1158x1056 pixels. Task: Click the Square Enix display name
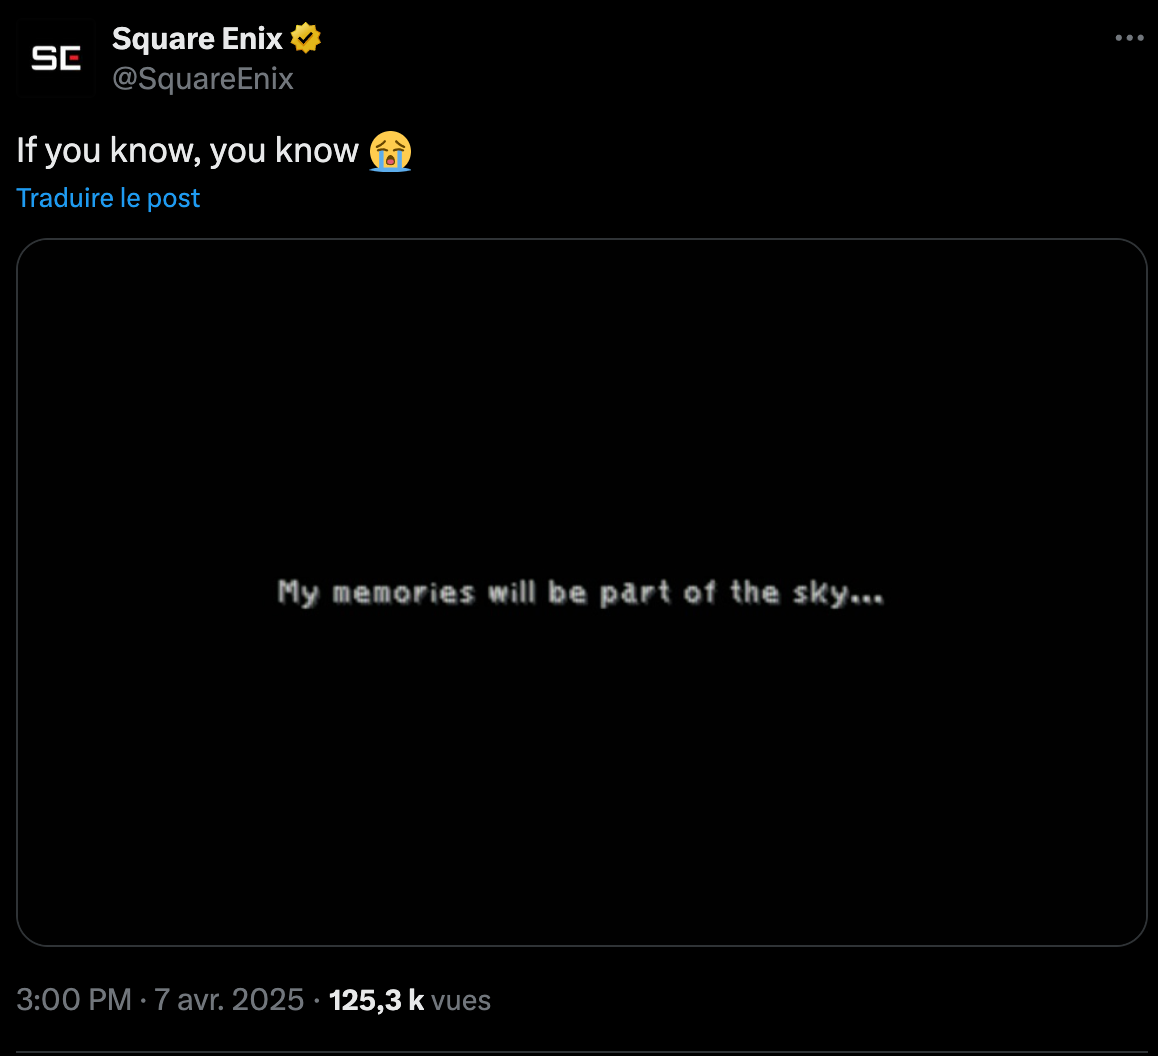(196, 38)
